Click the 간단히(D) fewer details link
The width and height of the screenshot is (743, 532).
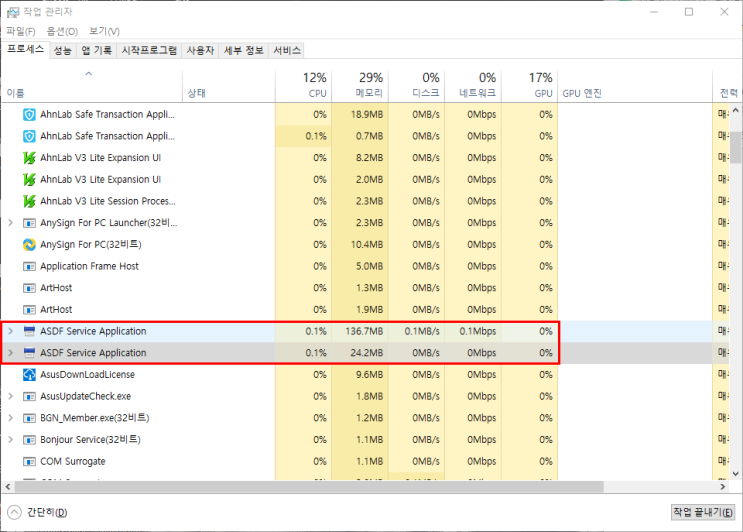[47, 512]
